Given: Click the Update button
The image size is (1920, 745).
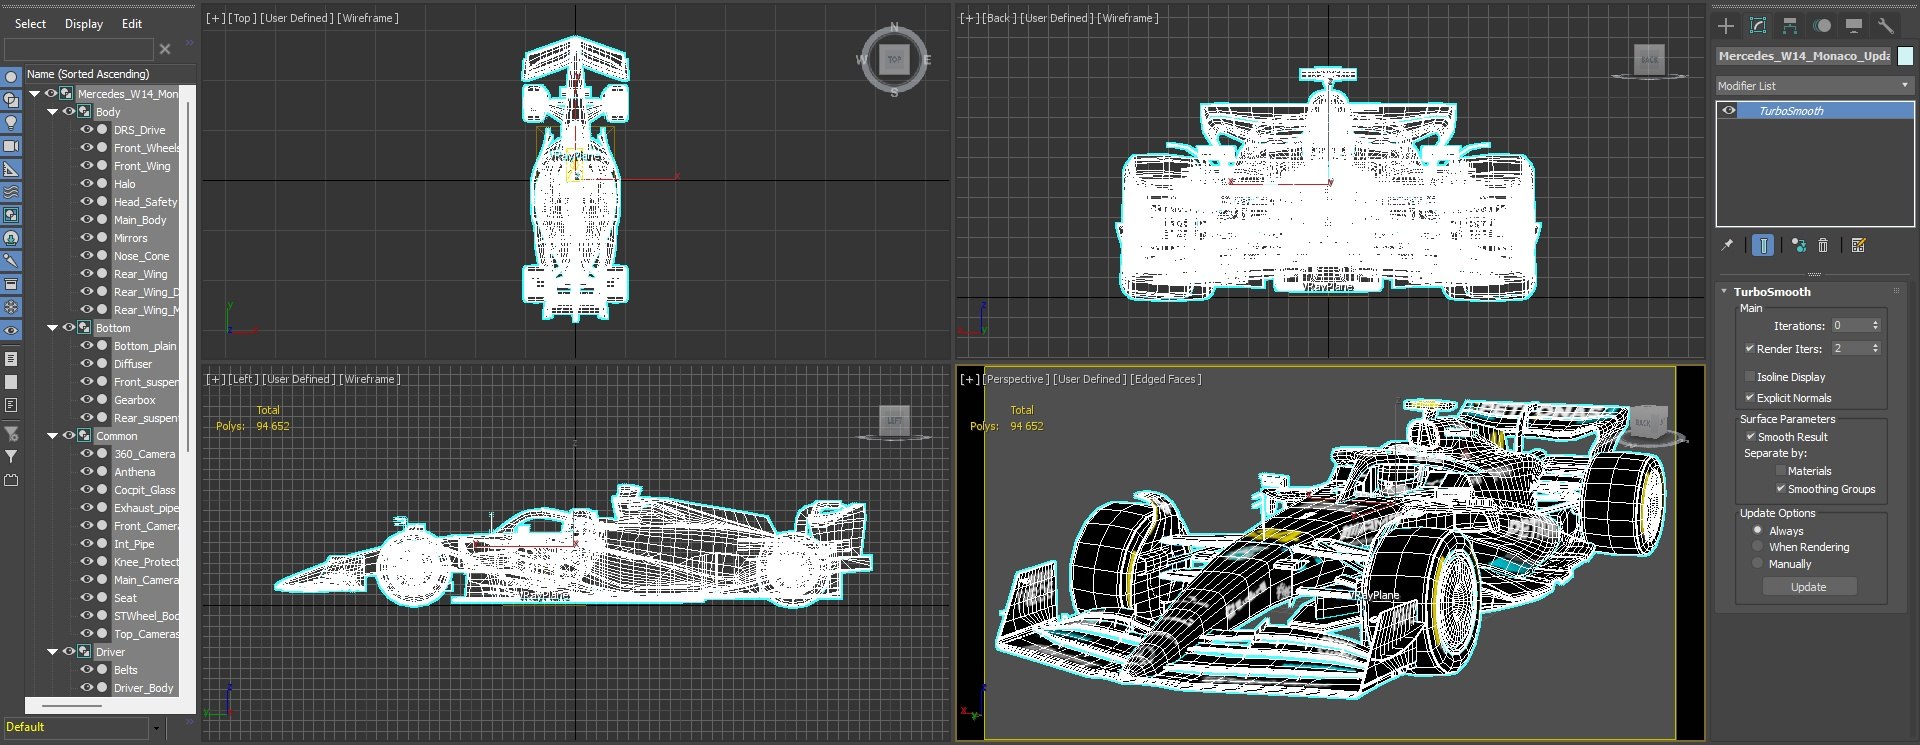Looking at the screenshot, I should [x=1808, y=587].
